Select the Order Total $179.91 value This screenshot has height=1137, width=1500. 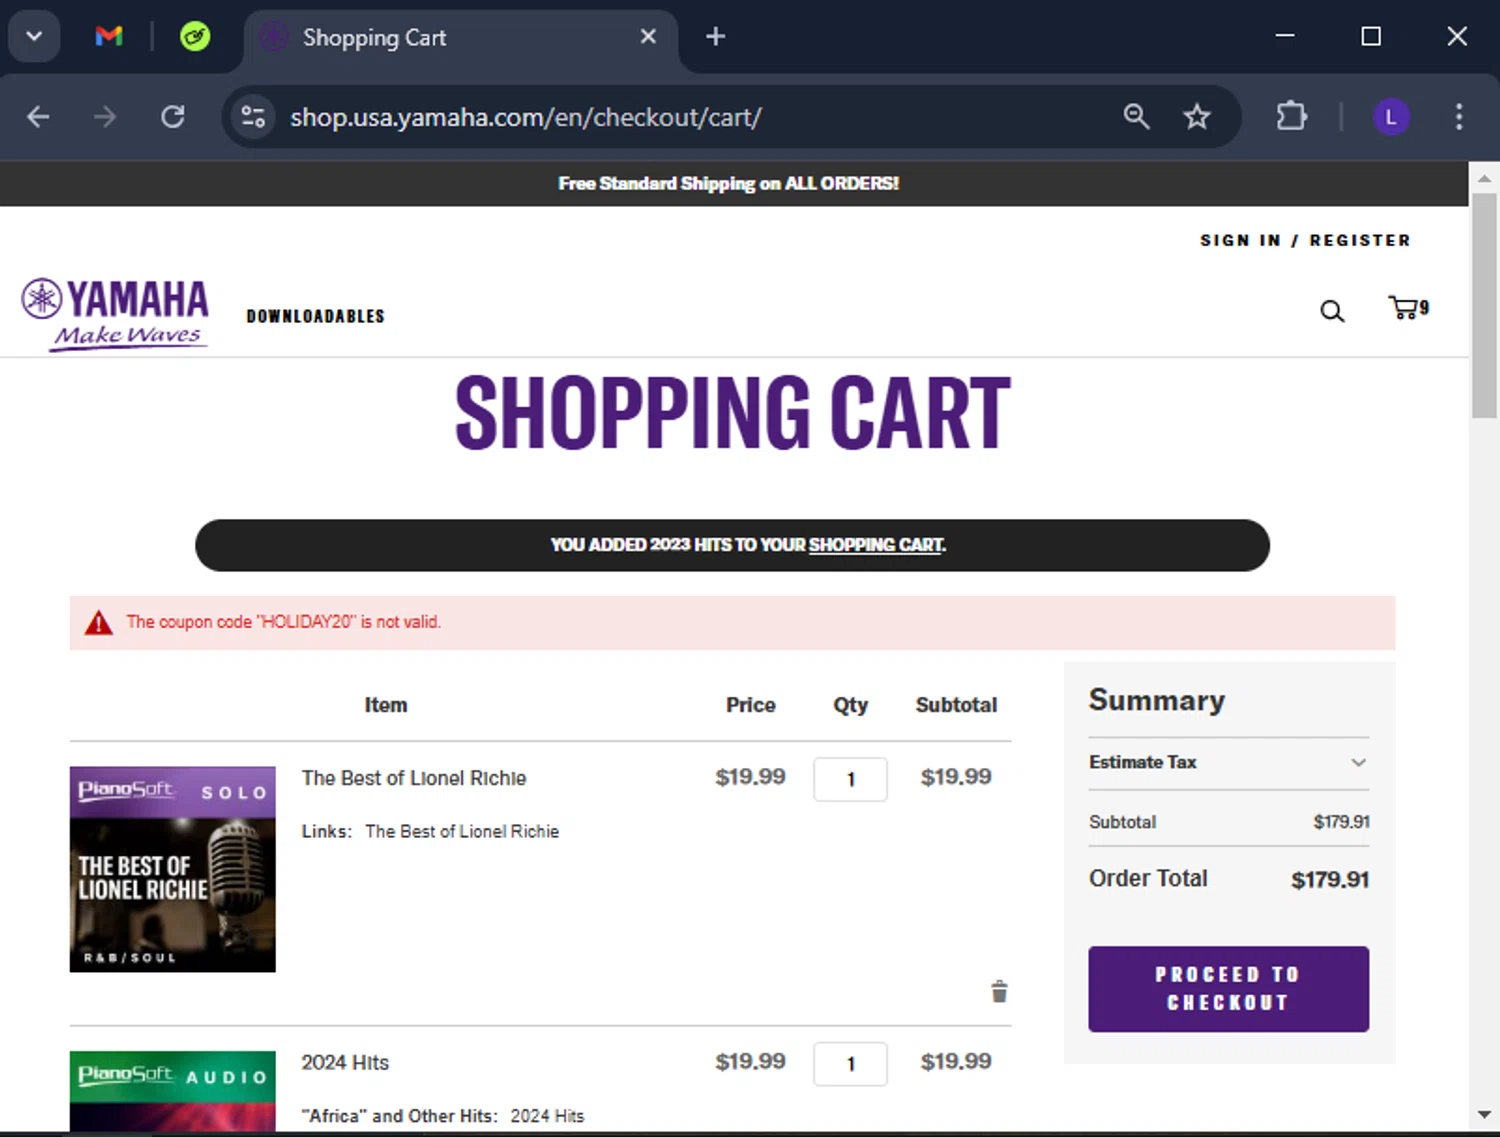[x=1330, y=880]
